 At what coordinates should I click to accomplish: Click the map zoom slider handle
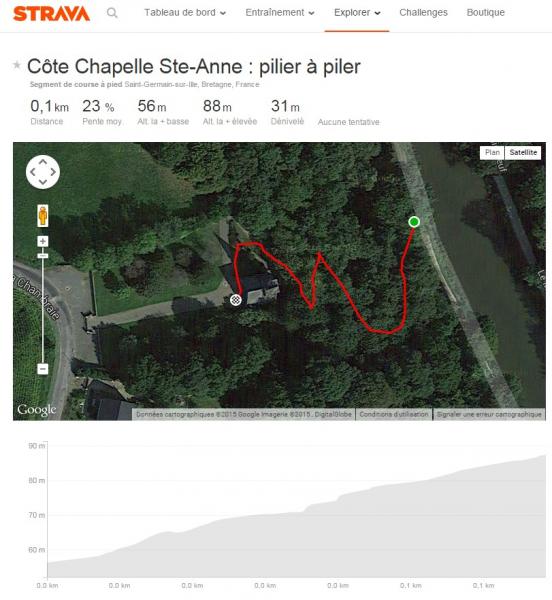43,256
